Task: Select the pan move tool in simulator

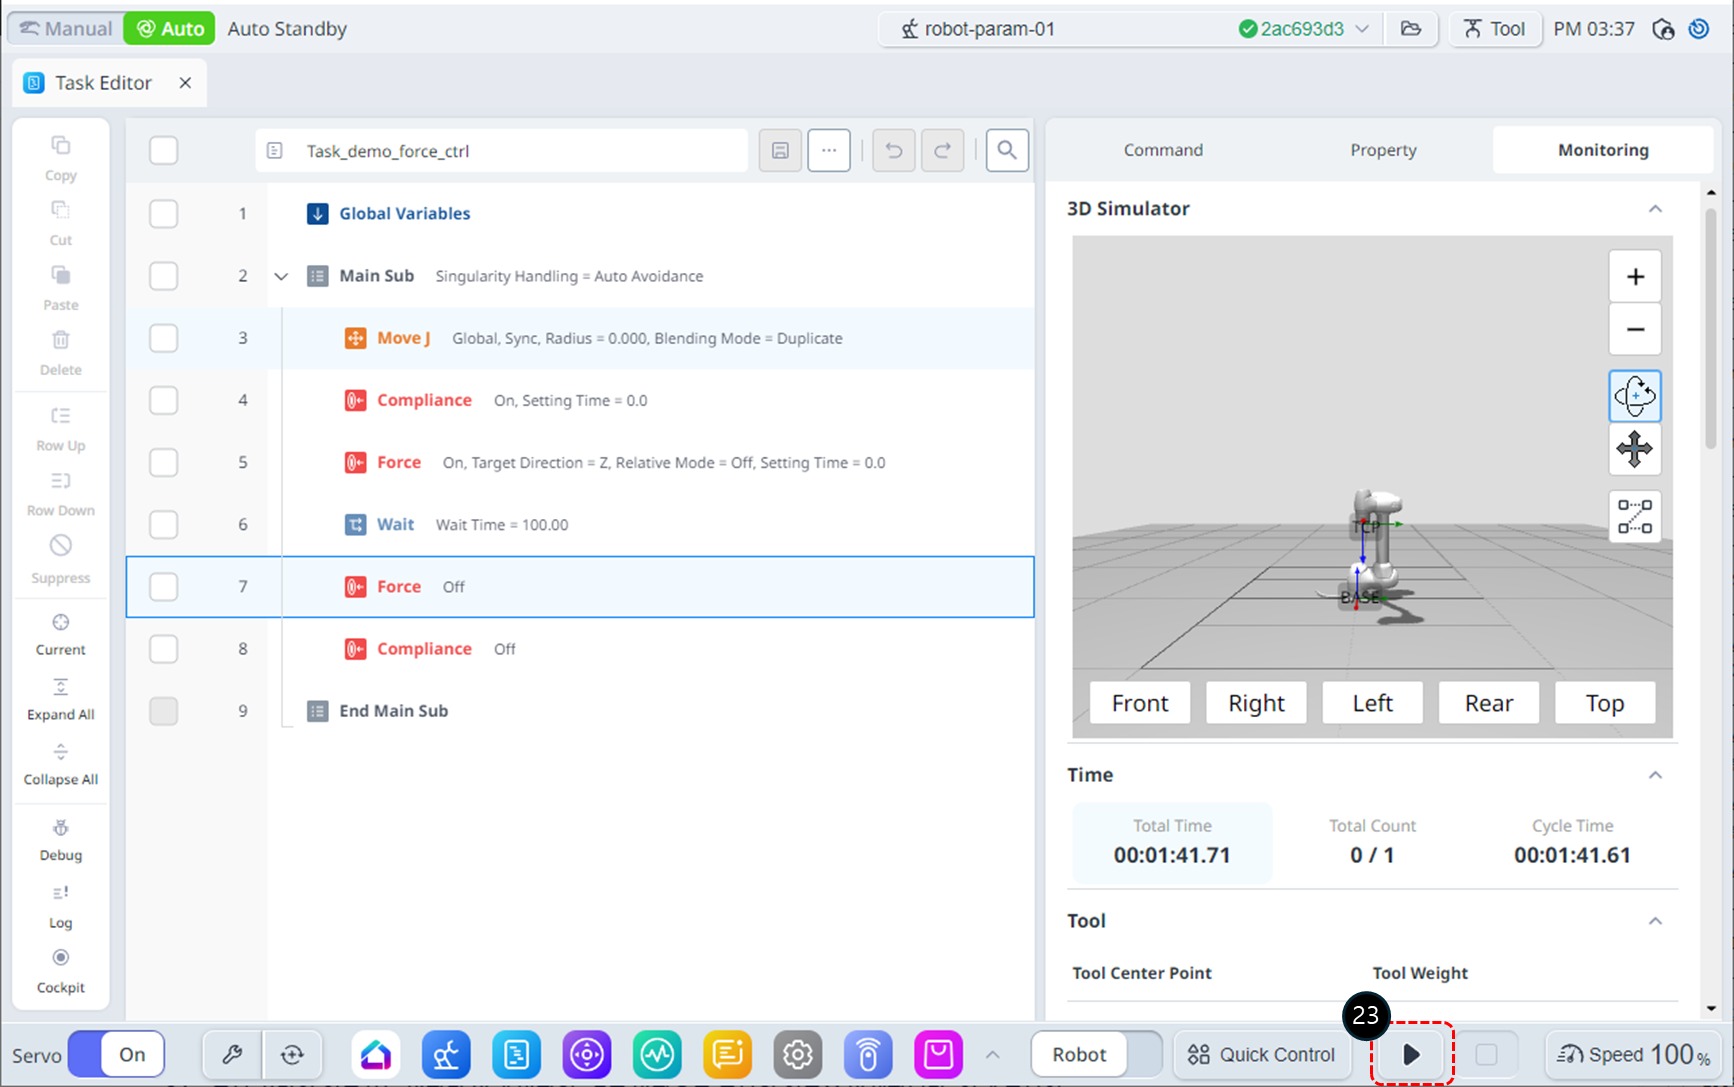Action: click(x=1634, y=449)
